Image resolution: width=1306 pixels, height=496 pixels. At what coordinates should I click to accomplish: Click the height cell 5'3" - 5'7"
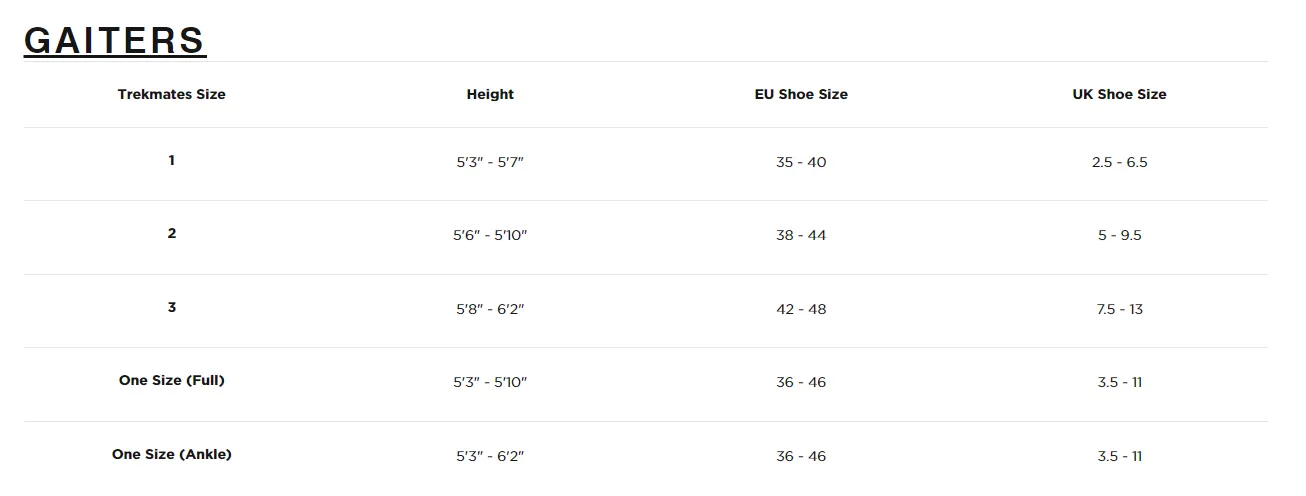click(x=490, y=162)
